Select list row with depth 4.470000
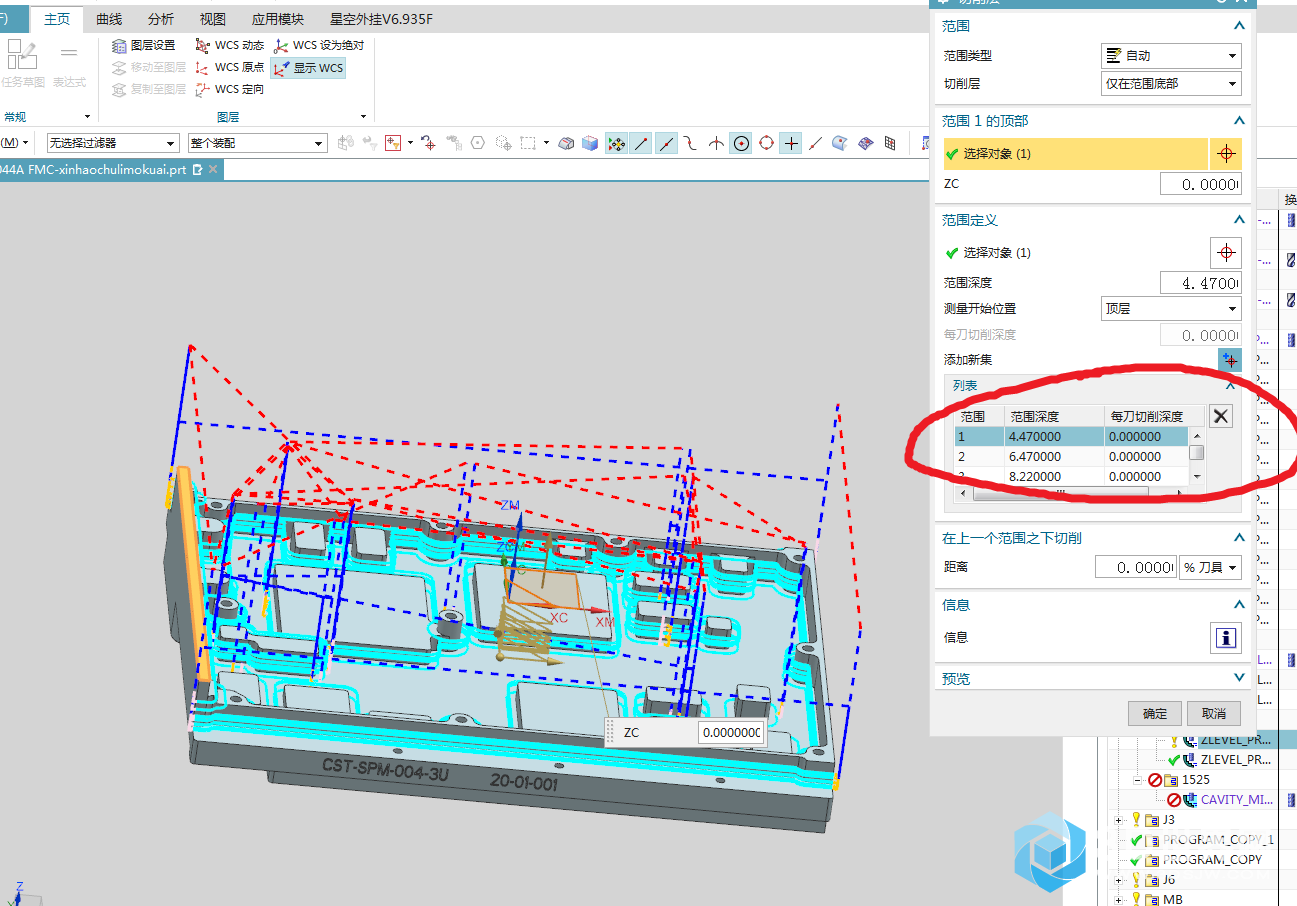Screen dimensions: 1297x906 coord(1071,436)
